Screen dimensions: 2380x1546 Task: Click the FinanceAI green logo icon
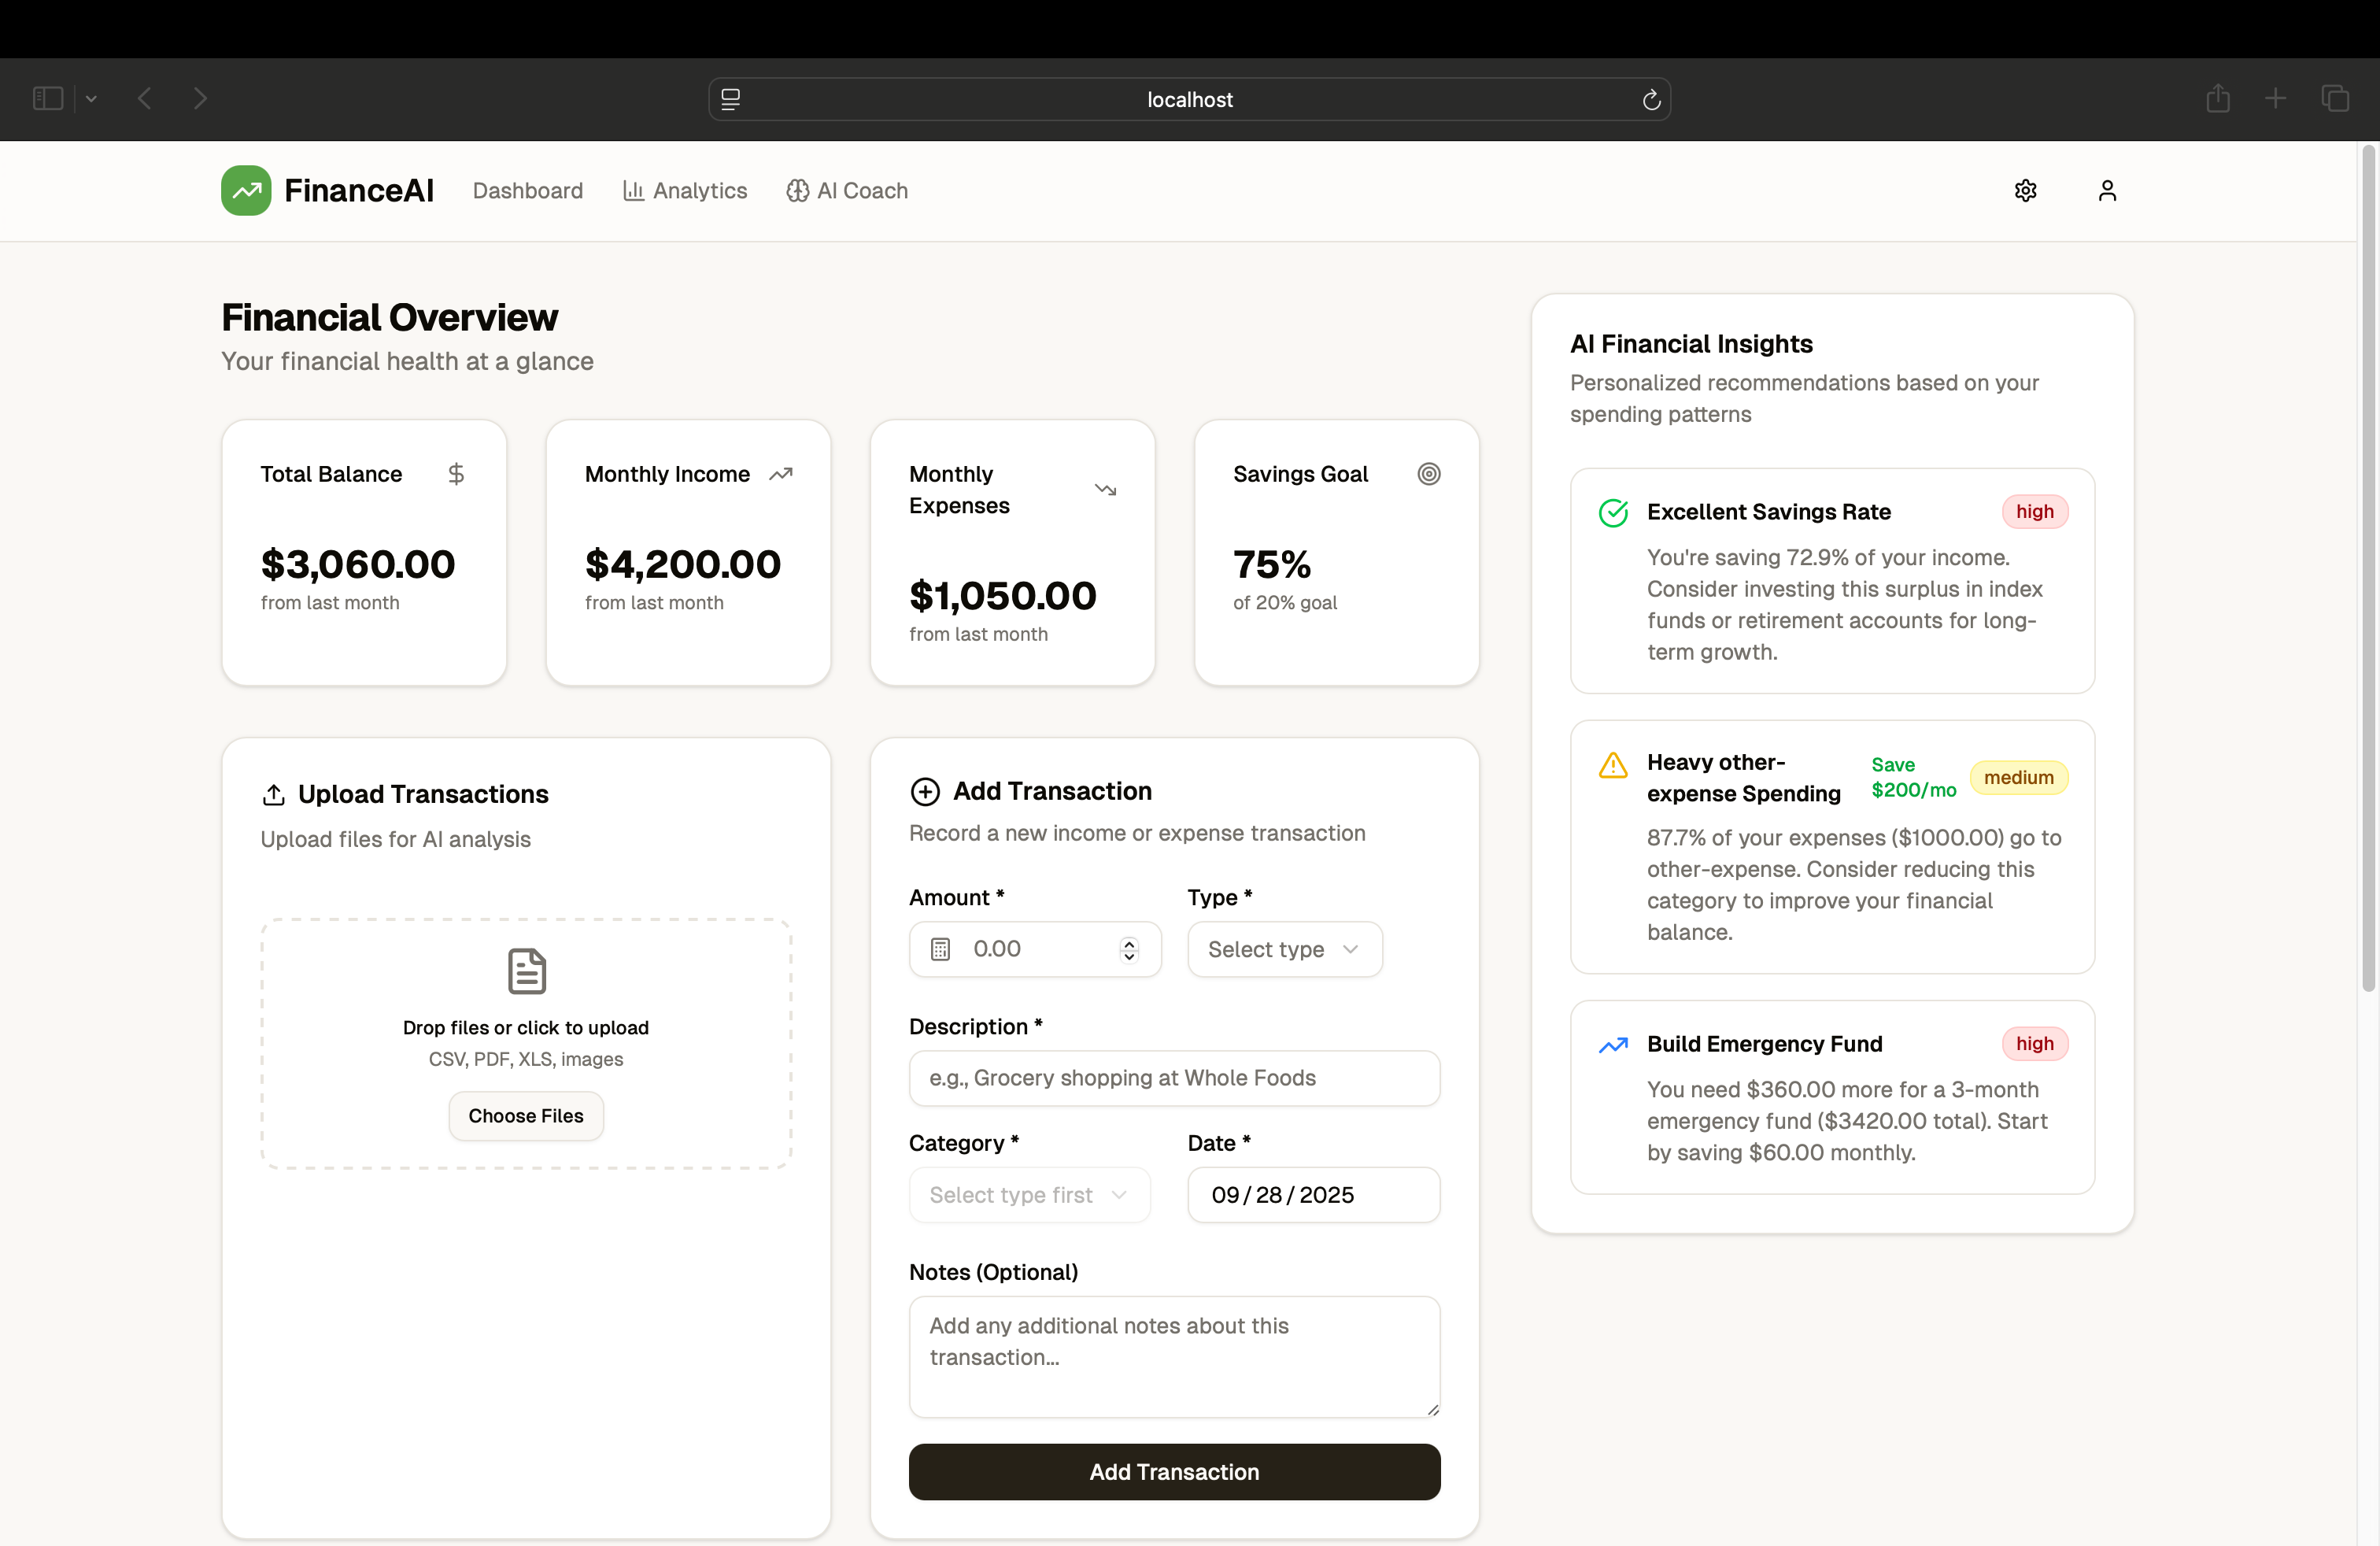click(246, 190)
